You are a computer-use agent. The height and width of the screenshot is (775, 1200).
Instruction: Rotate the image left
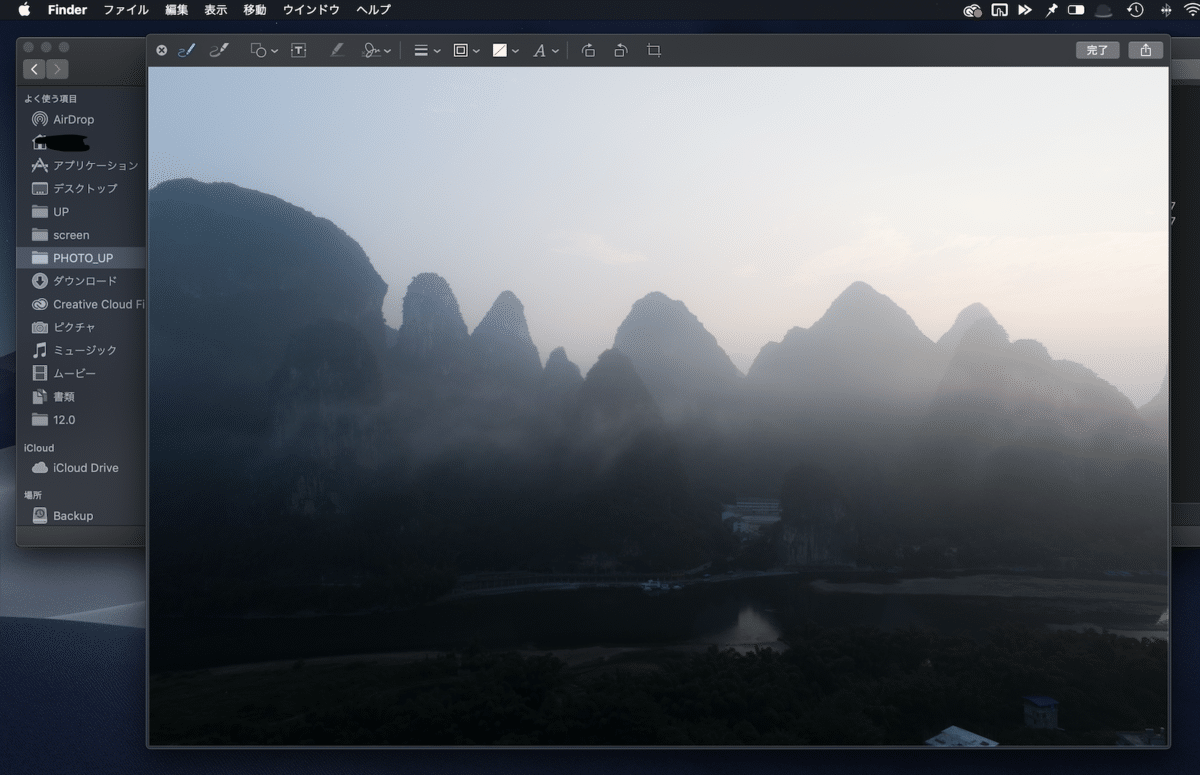621,50
